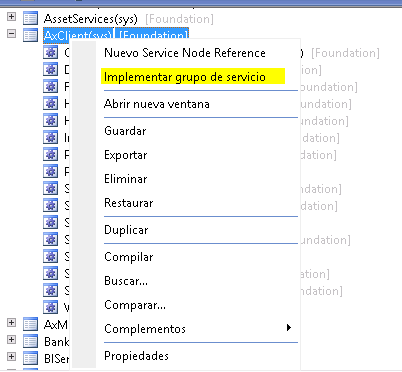
Task: Collapse the AxClient tree node
Action: click(x=11, y=33)
